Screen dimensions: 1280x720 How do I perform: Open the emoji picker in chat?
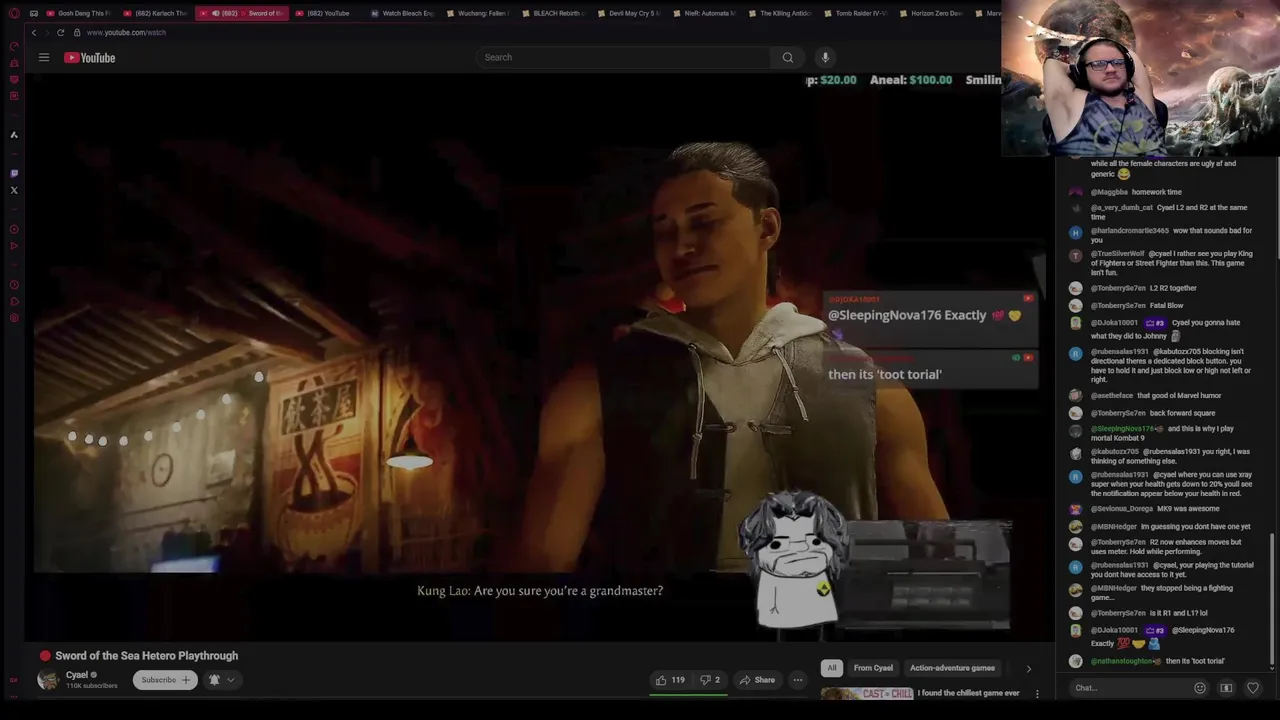[x=1200, y=688]
